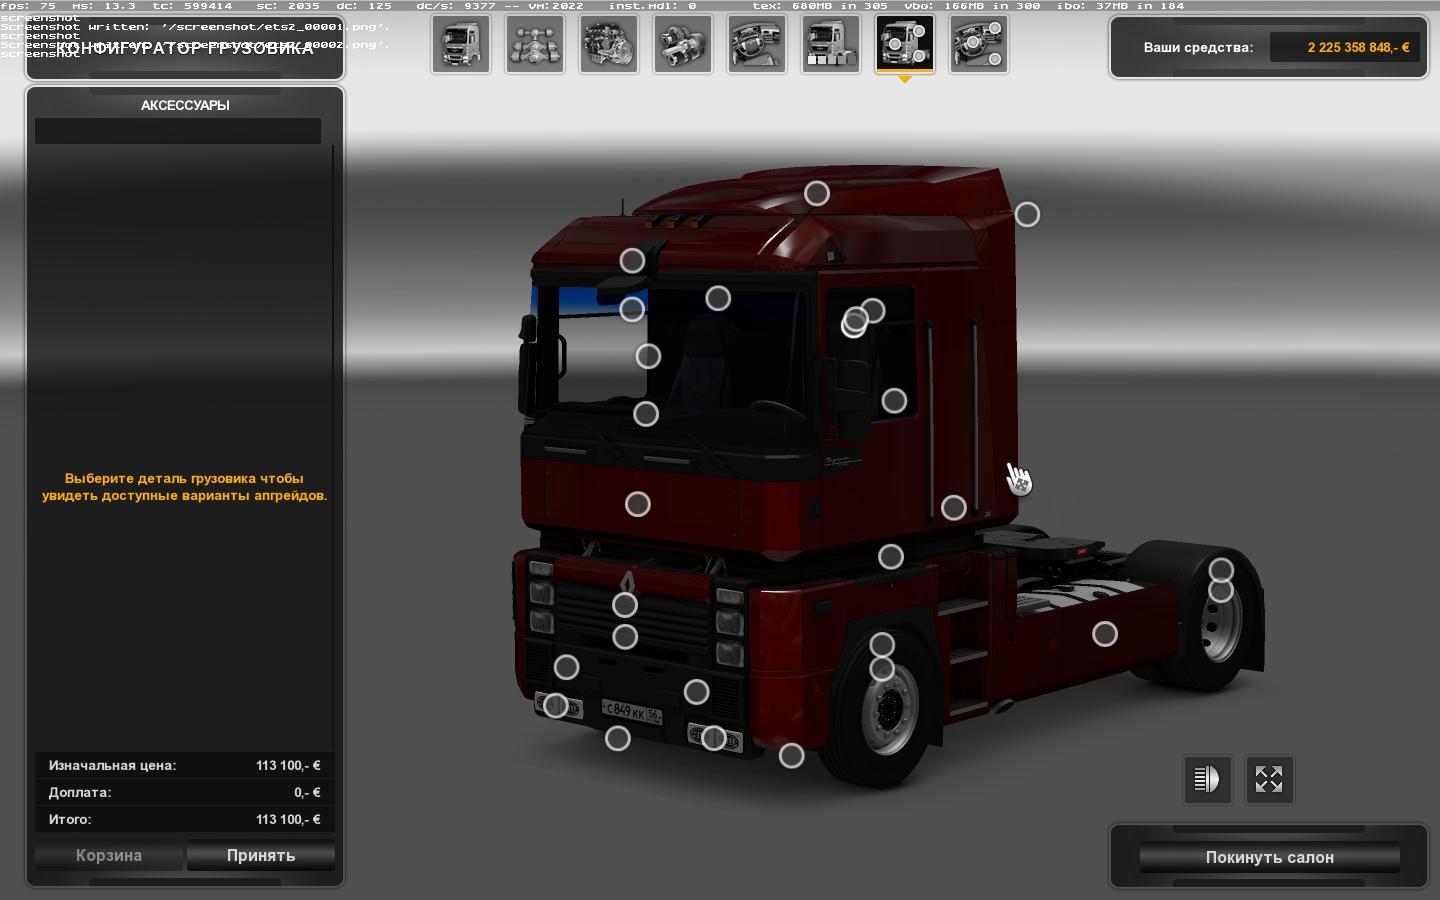Select marker on front panel below windshield

click(x=638, y=504)
